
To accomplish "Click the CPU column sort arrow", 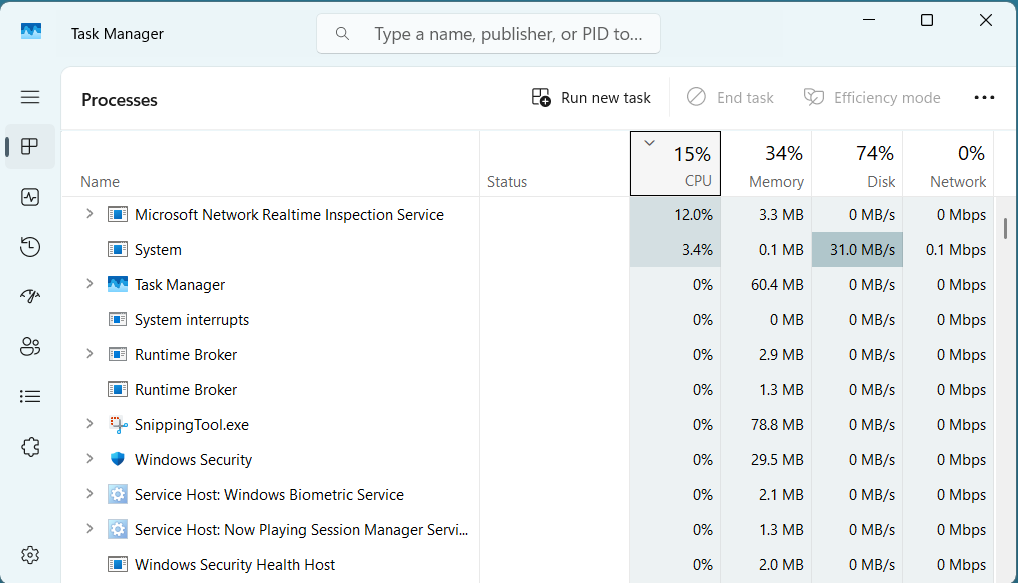I will point(649,143).
